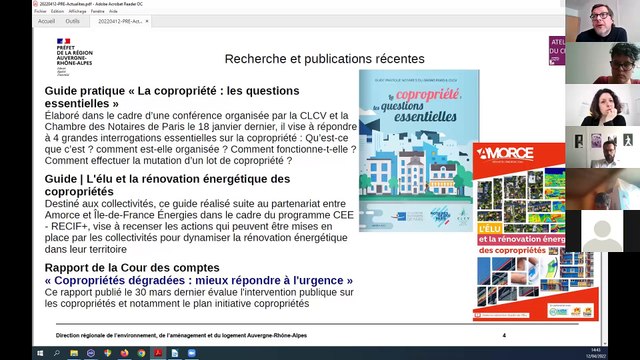The width and height of the screenshot is (640, 360).
Task: Click the Windows Start button
Action: point(40,353)
